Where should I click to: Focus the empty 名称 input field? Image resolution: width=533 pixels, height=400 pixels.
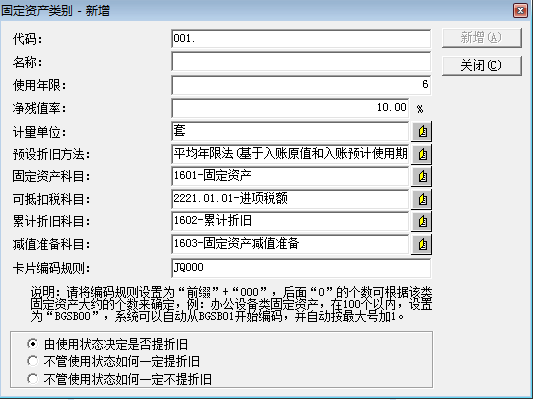click(x=301, y=62)
